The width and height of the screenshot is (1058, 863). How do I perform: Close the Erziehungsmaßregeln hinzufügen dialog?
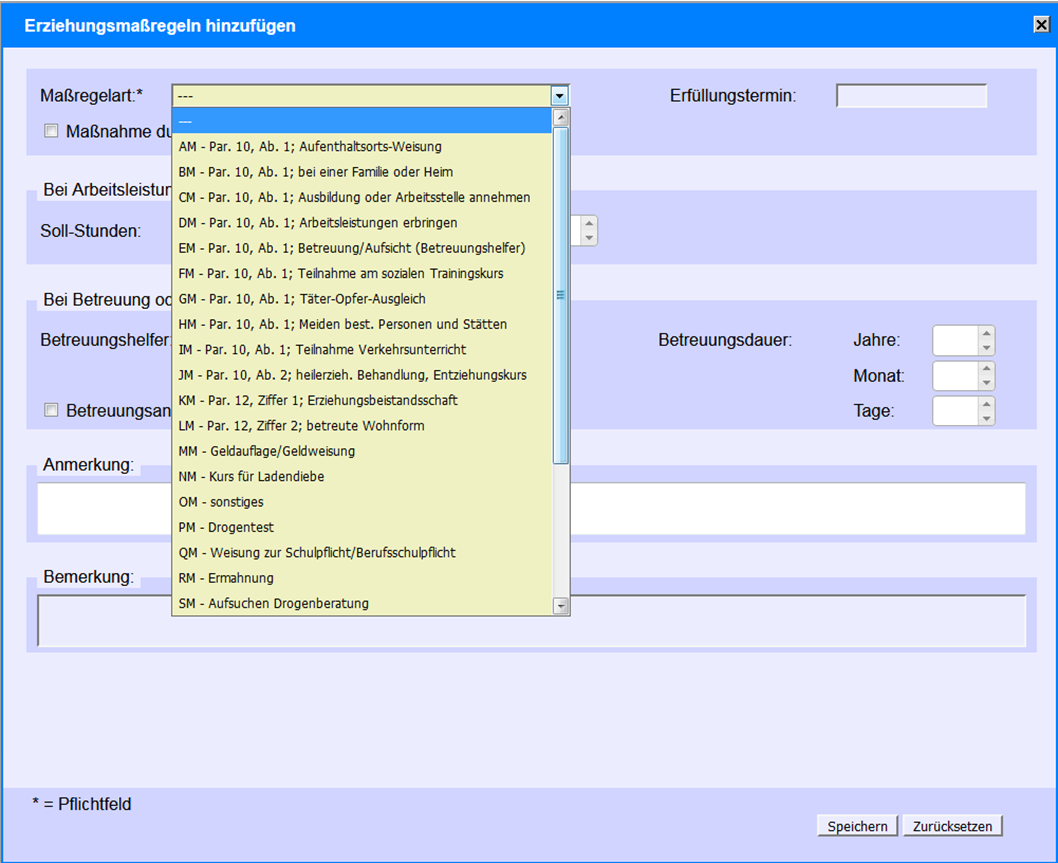pos(1041,26)
